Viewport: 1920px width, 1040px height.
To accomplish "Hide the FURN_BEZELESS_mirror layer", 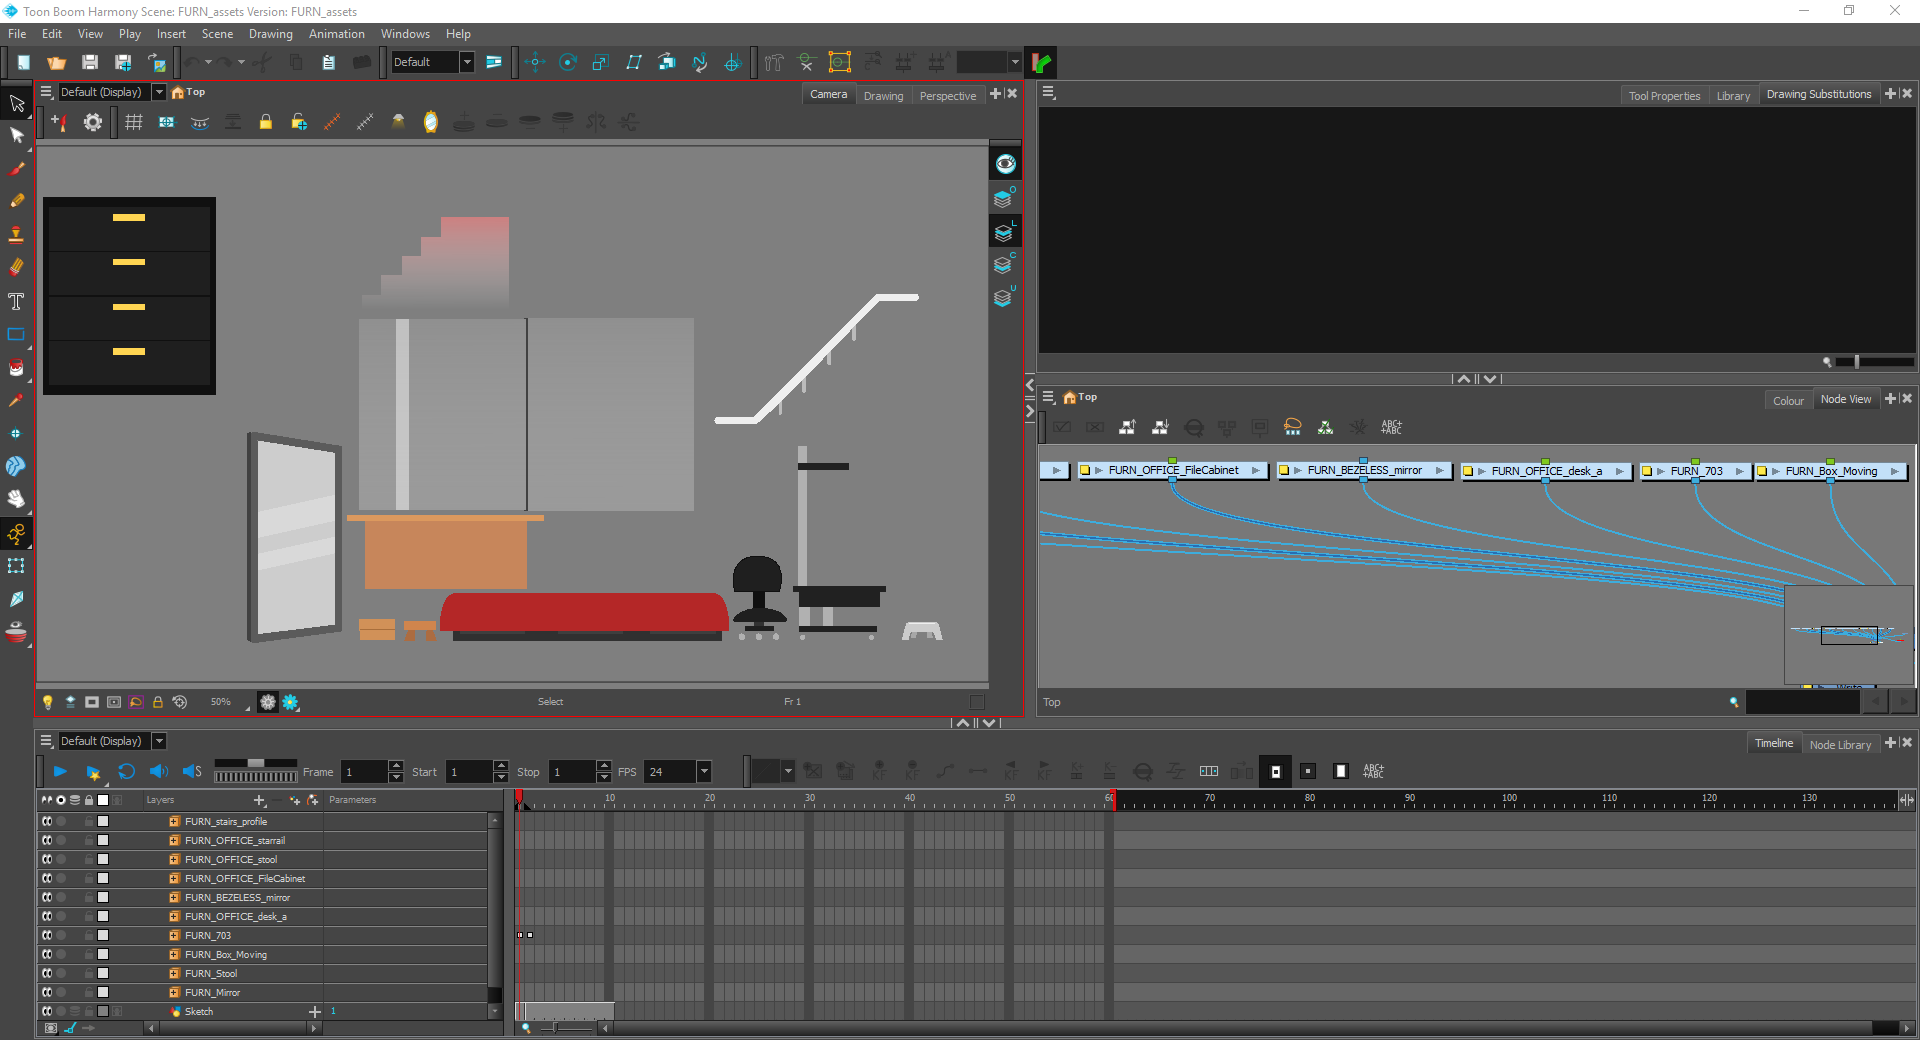I will [x=47, y=897].
